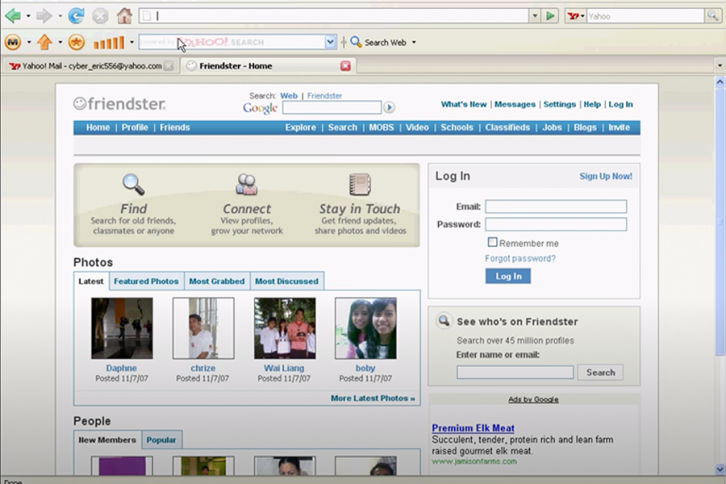Open boby's photo thumbnail
The height and width of the screenshot is (484, 726).
click(366, 328)
